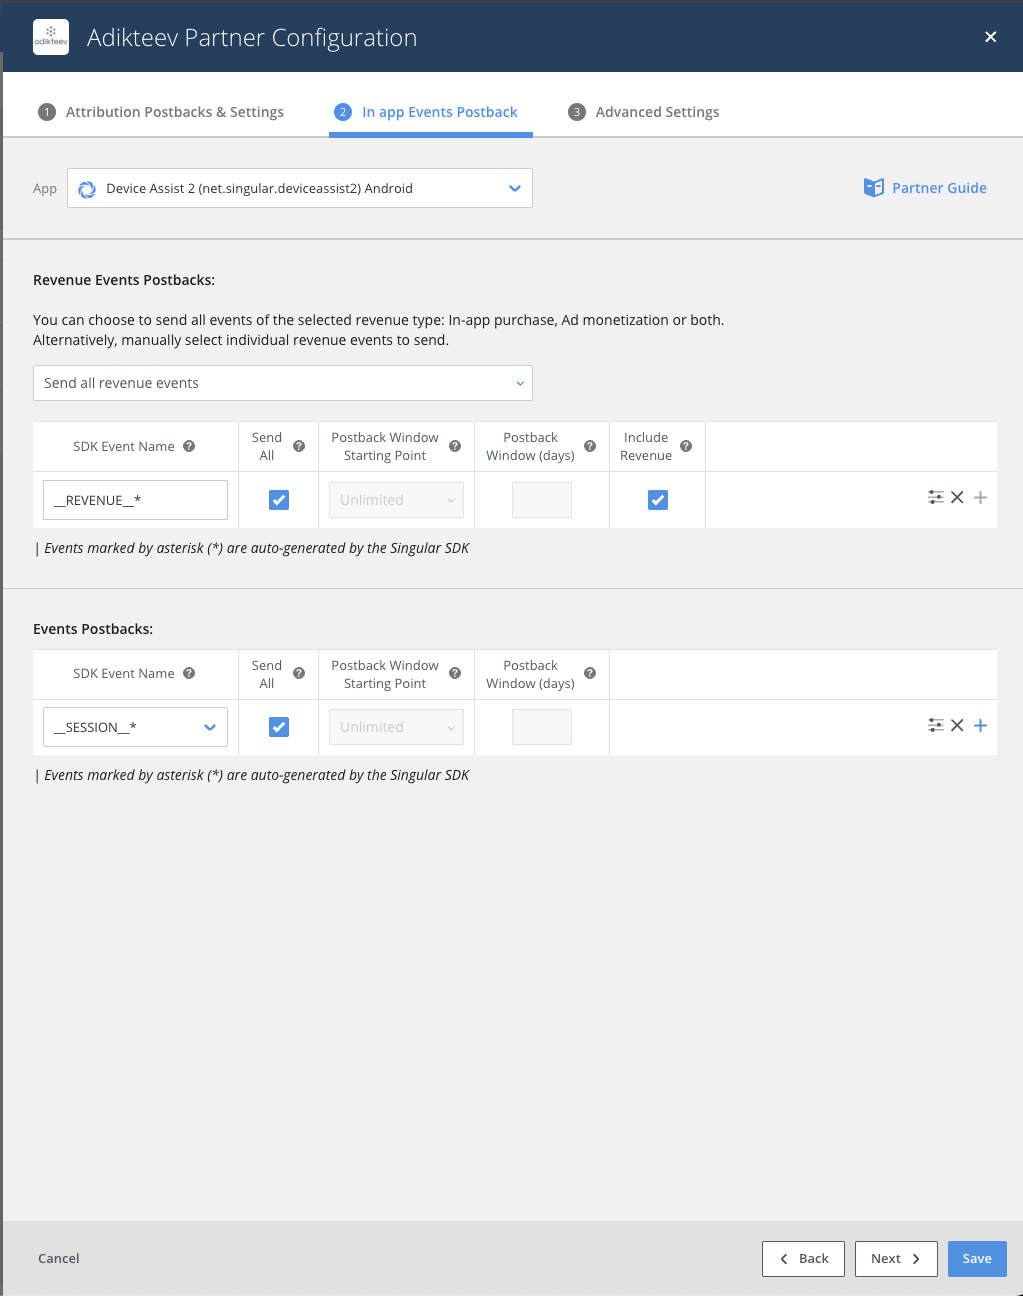View help for Postback Window Starting Point

(x=454, y=446)
